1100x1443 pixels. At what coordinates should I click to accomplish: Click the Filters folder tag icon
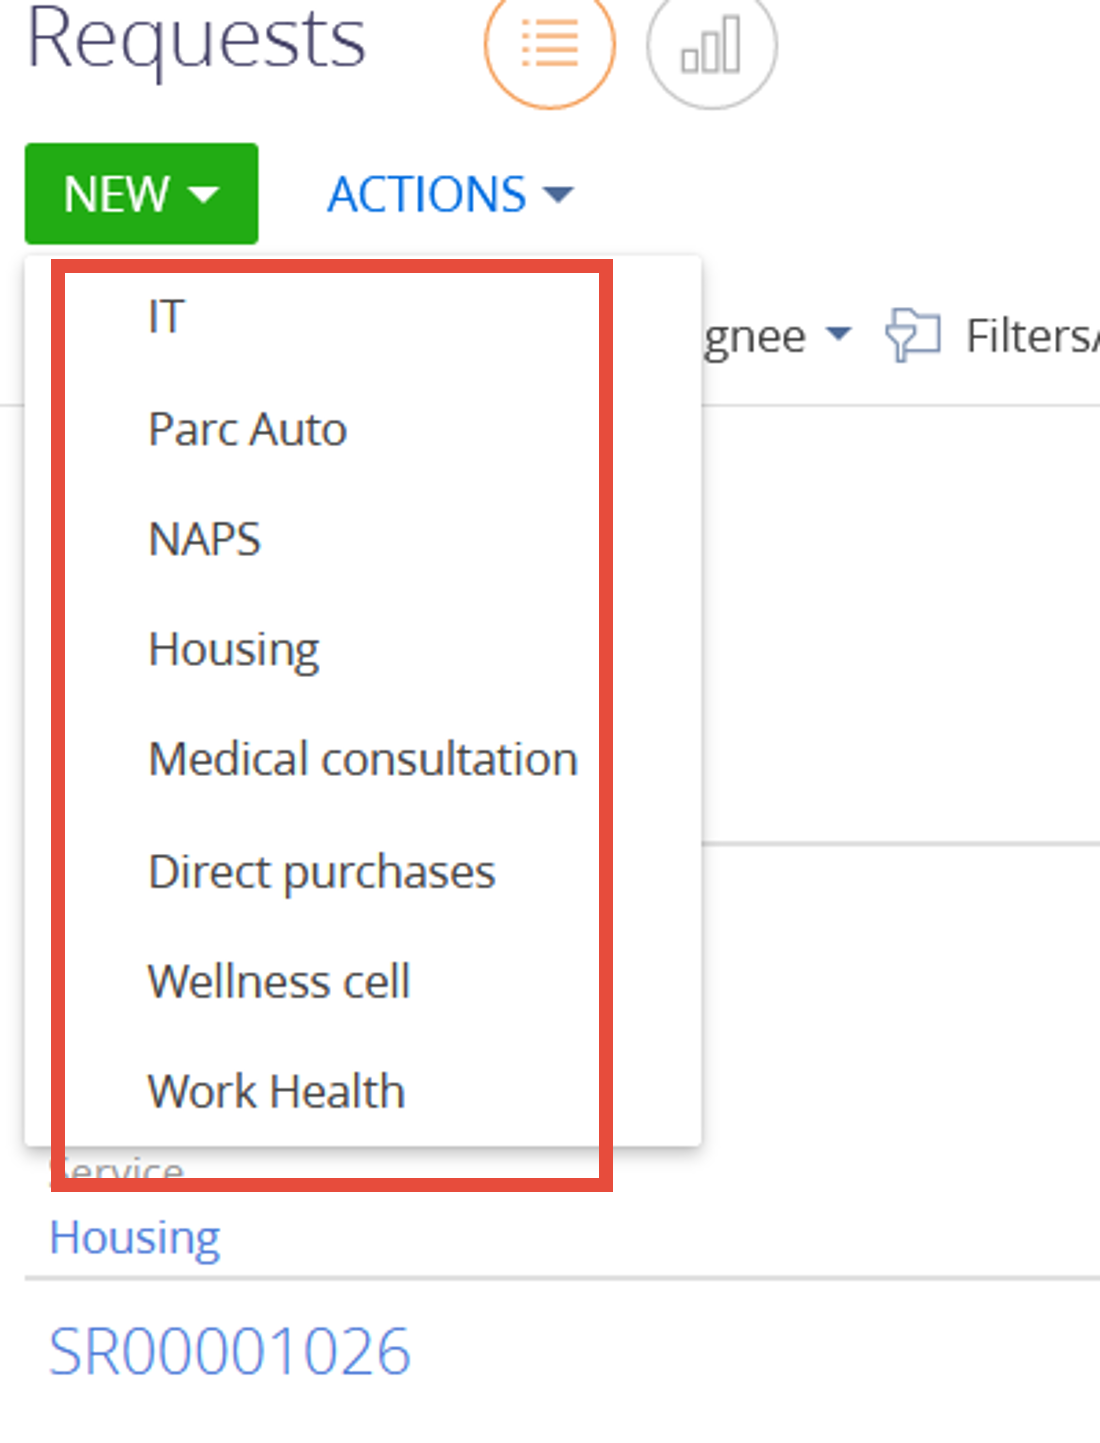pos(912,336)
